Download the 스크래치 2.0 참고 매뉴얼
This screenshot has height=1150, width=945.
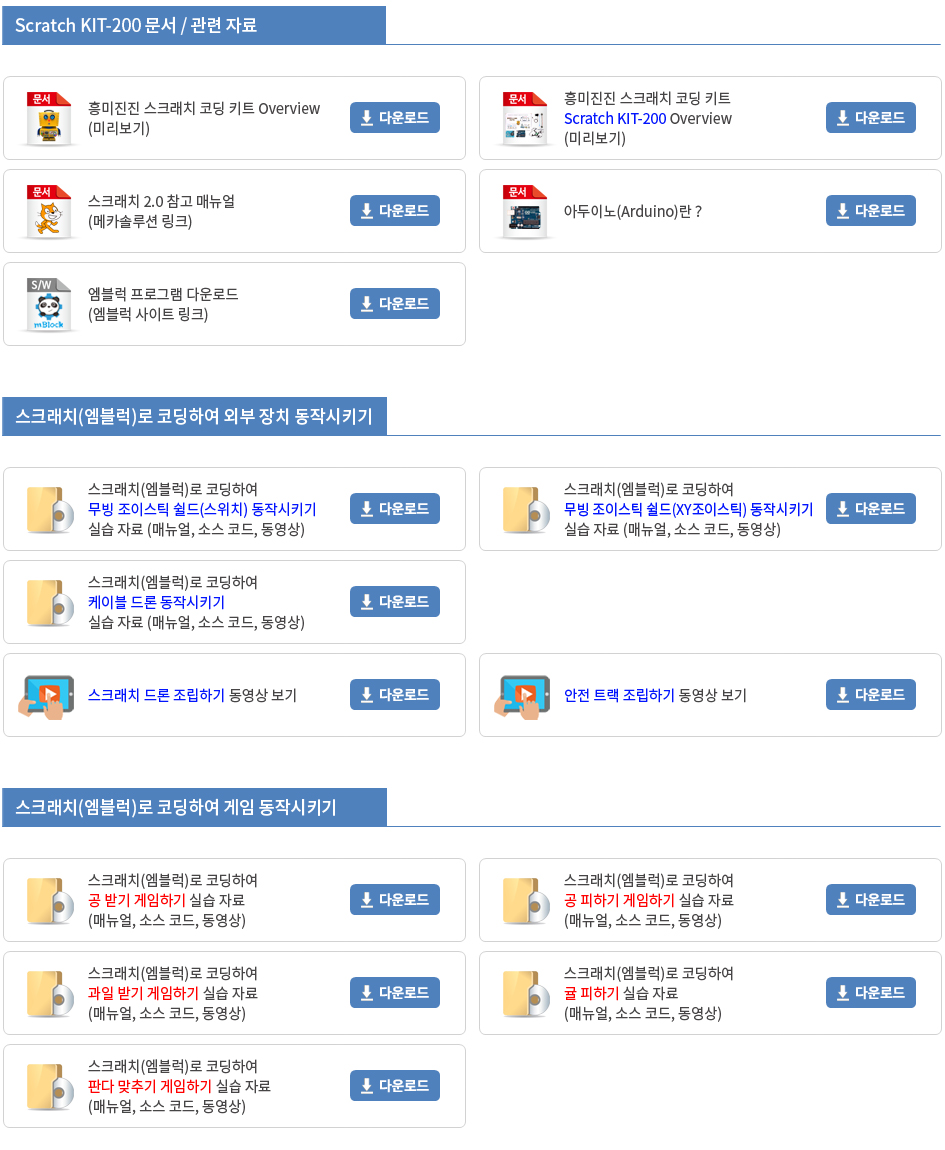tap(395, 210)
